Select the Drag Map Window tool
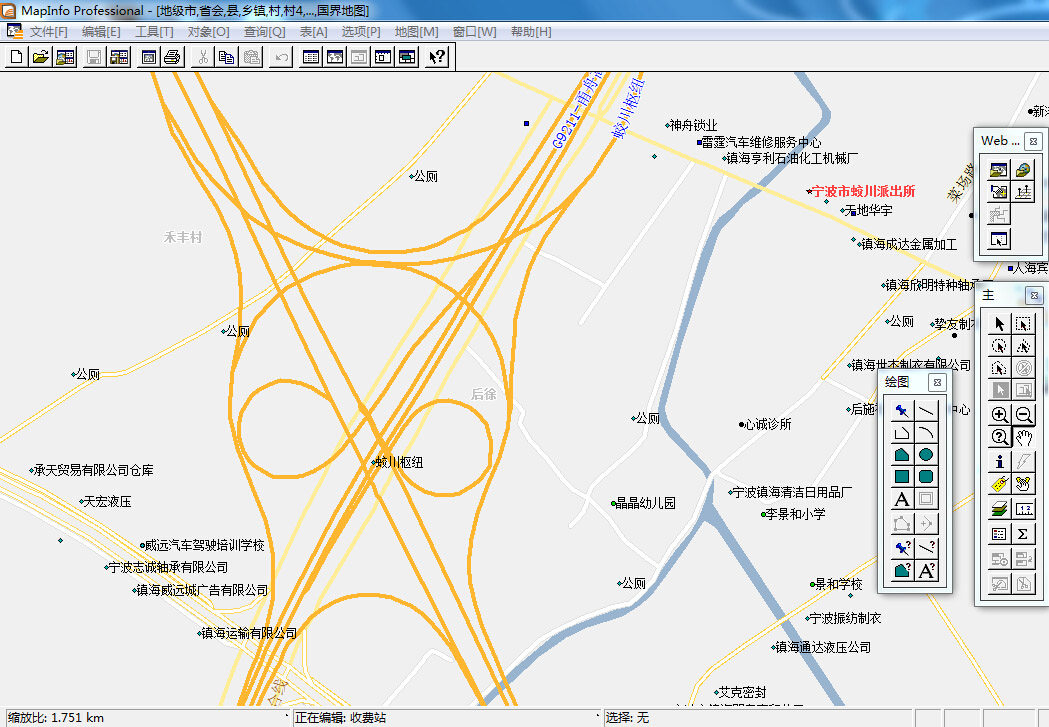The height and width of the screenshot is (727, 1049). [1023, 484]
